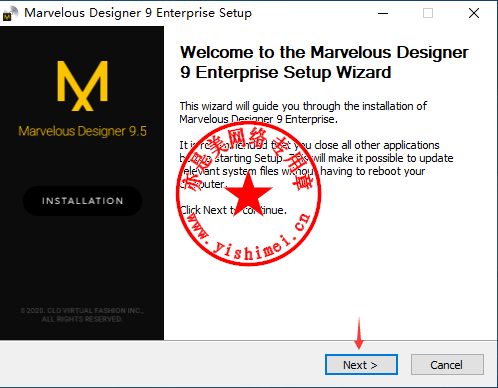Click the yellow M logo
This screenshot has height=388, width=498.
(x=82, y=86)
